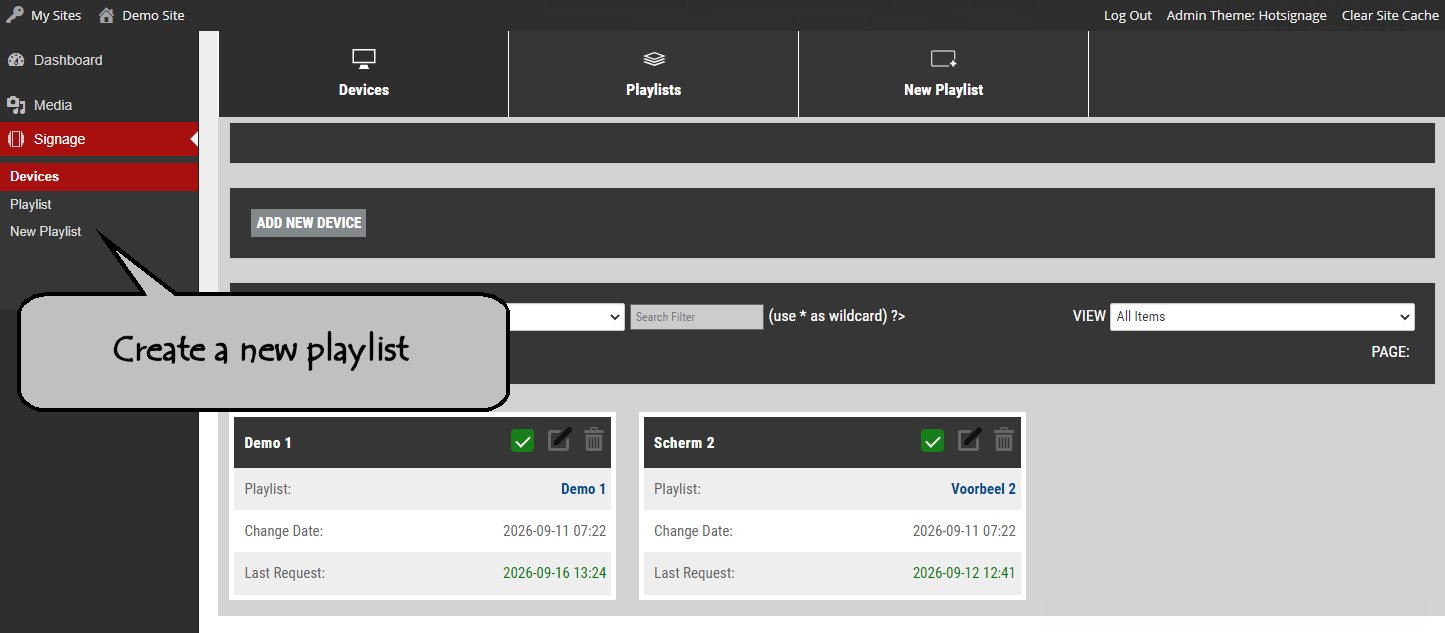Open the Devices top tab

tap(364, 74)
